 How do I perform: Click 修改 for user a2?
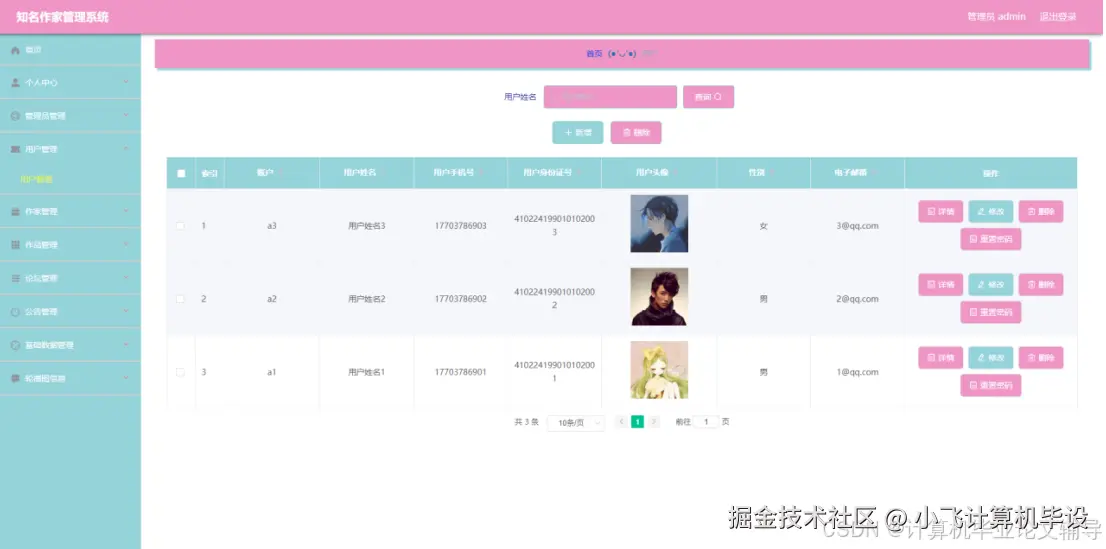[990, 284]
